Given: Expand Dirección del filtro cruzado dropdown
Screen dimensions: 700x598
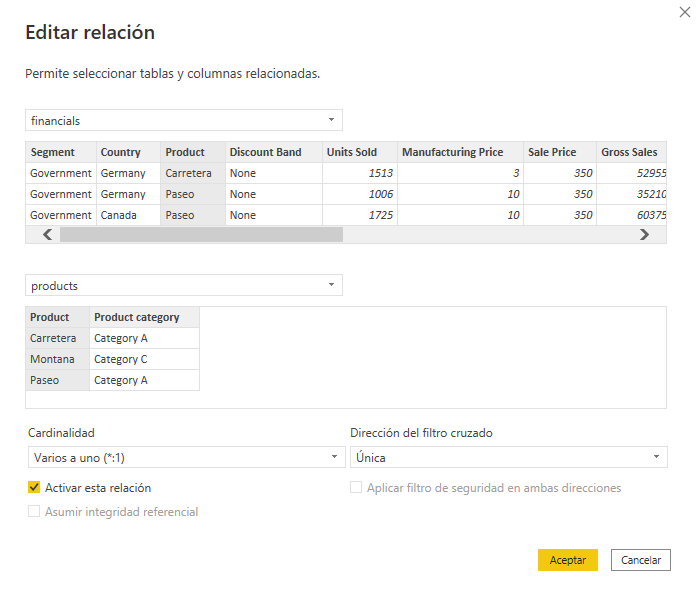Looking at the screenshot, I should (508, 457).
